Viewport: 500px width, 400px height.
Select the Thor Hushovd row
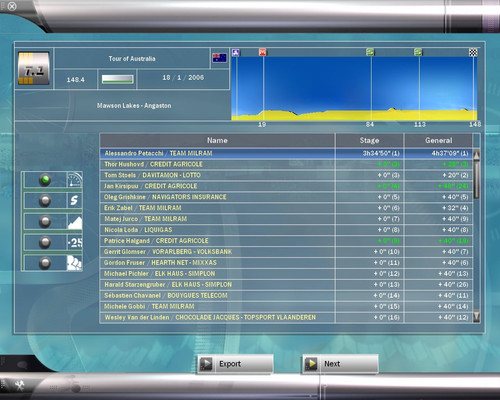pos(286,164)
